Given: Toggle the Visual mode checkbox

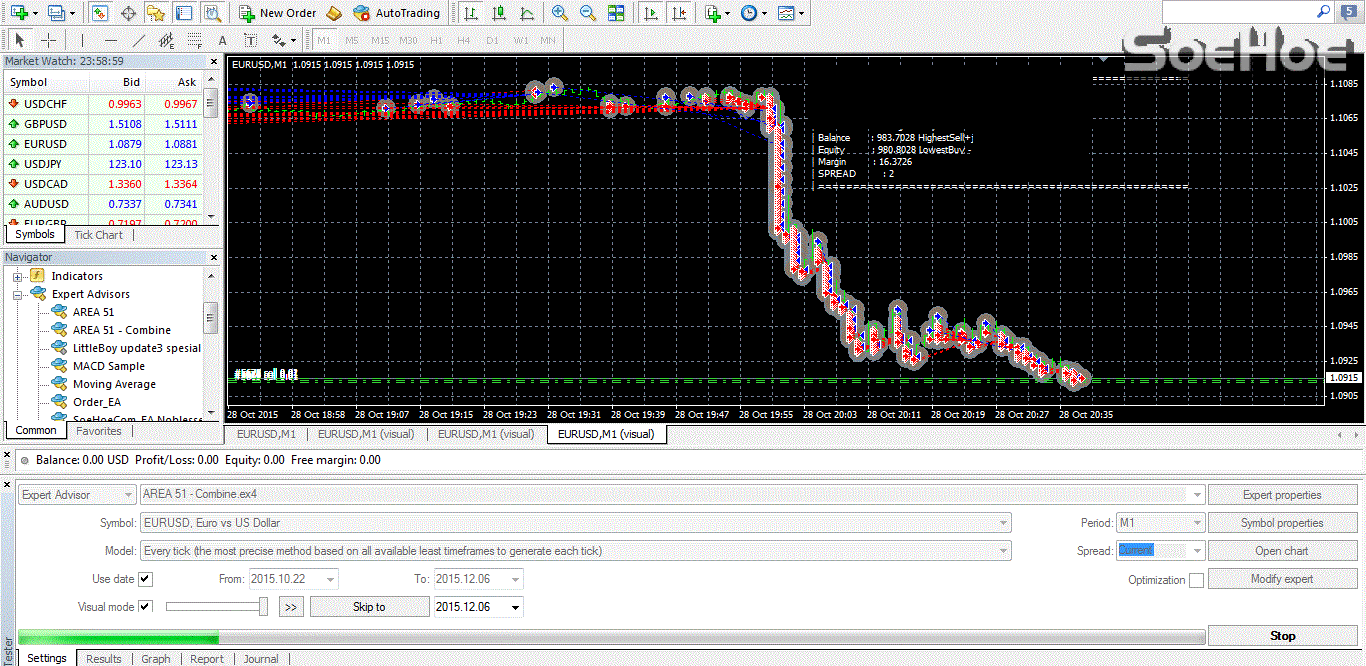Looking at the screenshot, I should 145,607.
